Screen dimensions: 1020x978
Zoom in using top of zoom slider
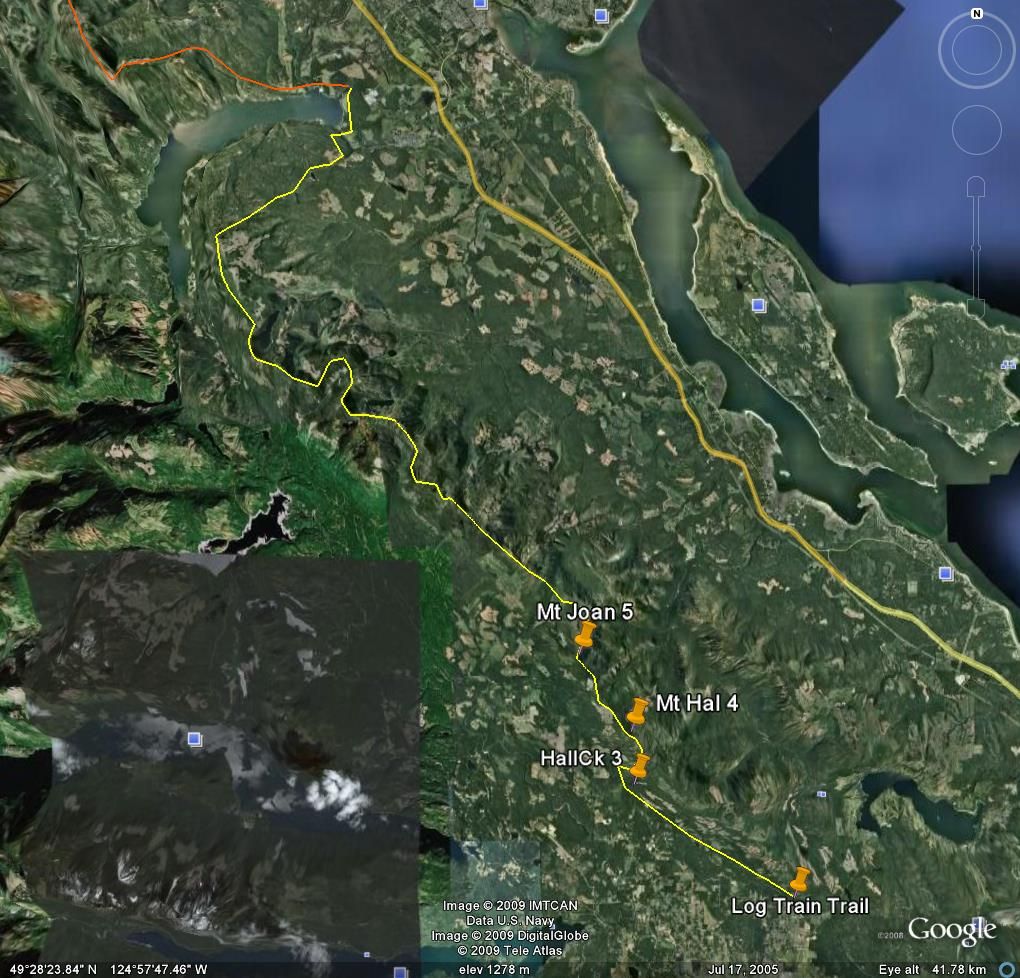tap(977, 187)
